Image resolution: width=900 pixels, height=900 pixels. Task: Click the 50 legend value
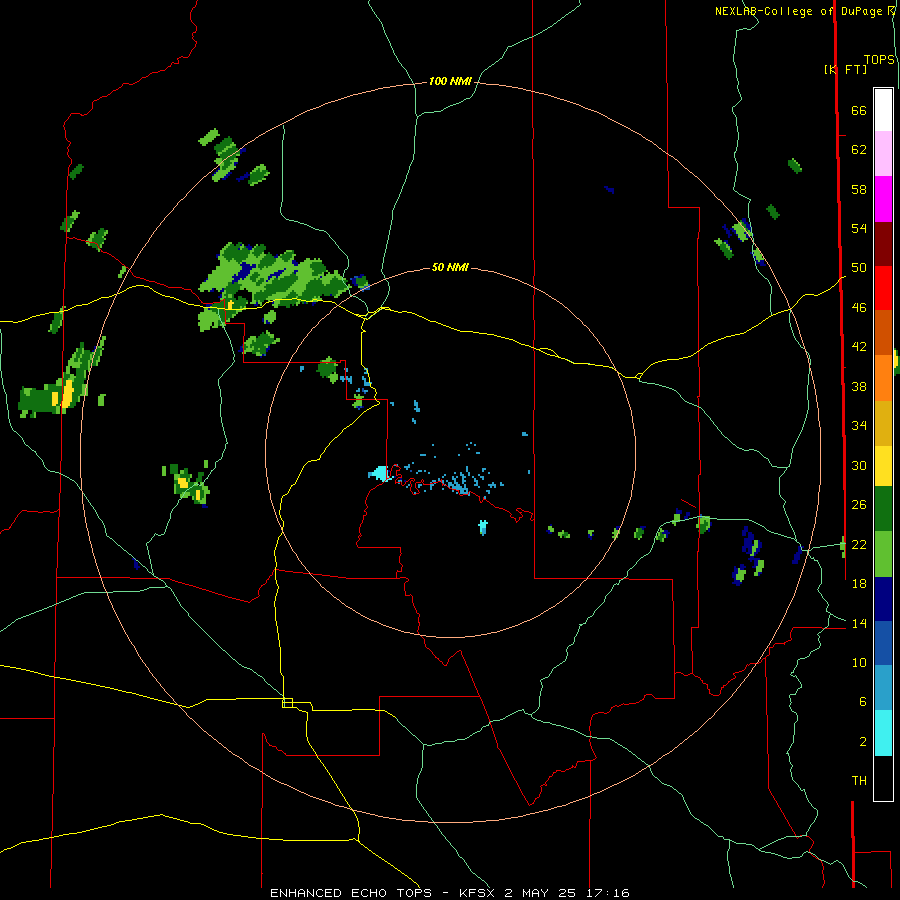pos(859,267)
